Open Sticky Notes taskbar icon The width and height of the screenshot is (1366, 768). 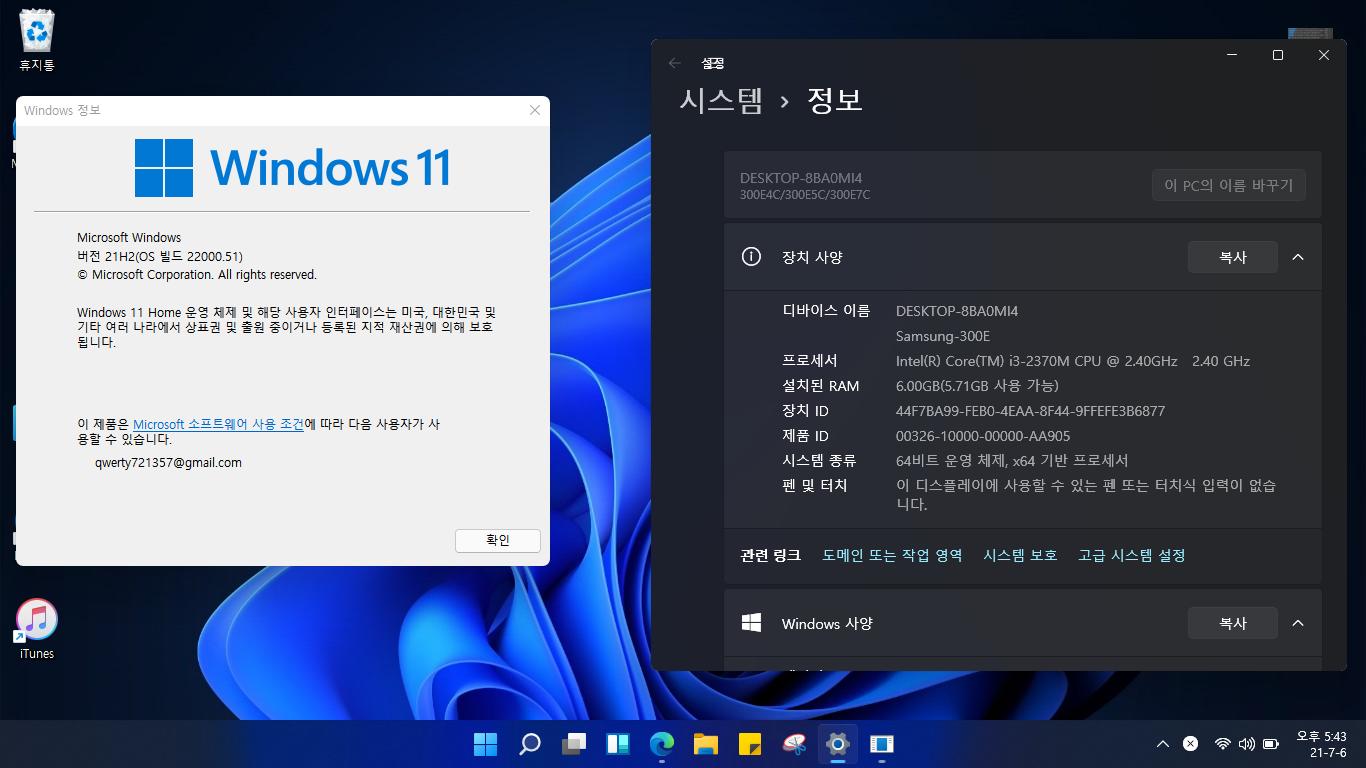pos(750,744)
